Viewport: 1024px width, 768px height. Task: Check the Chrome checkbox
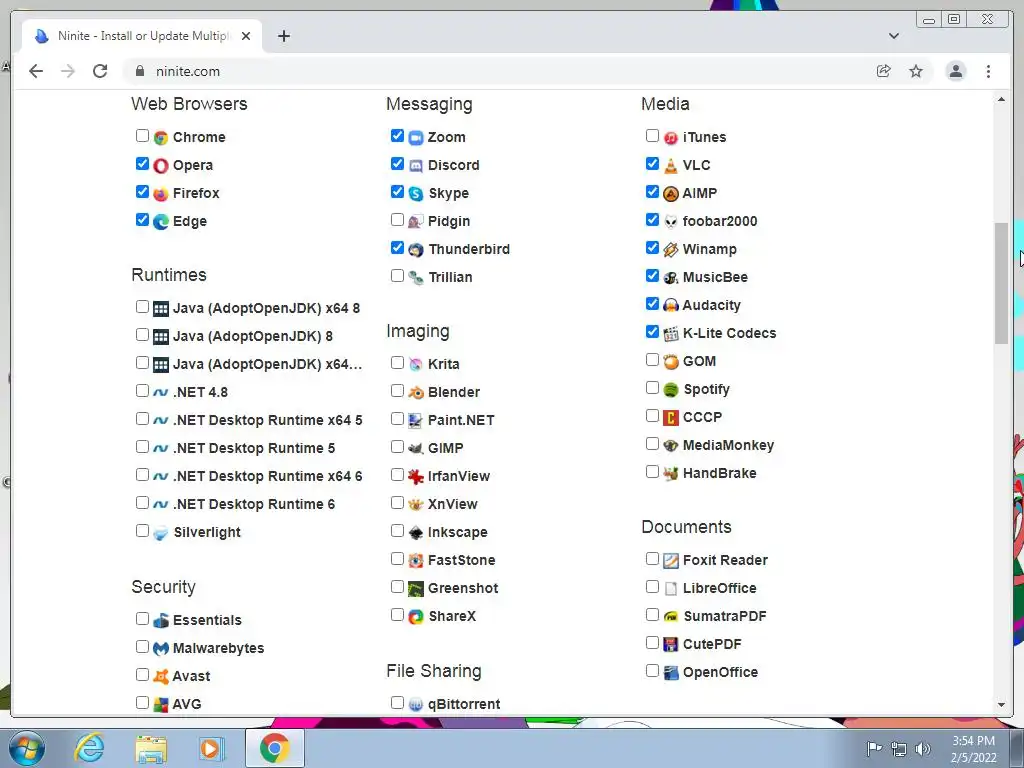click(142, 135)
